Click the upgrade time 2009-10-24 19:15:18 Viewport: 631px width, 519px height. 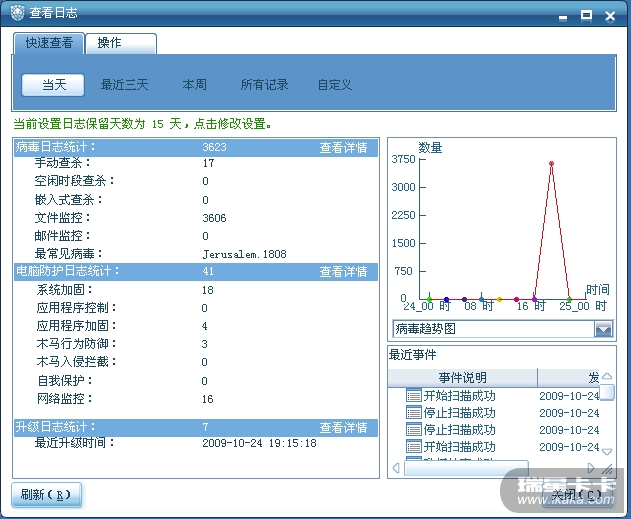pyautogui.click(x=259, y=443)
